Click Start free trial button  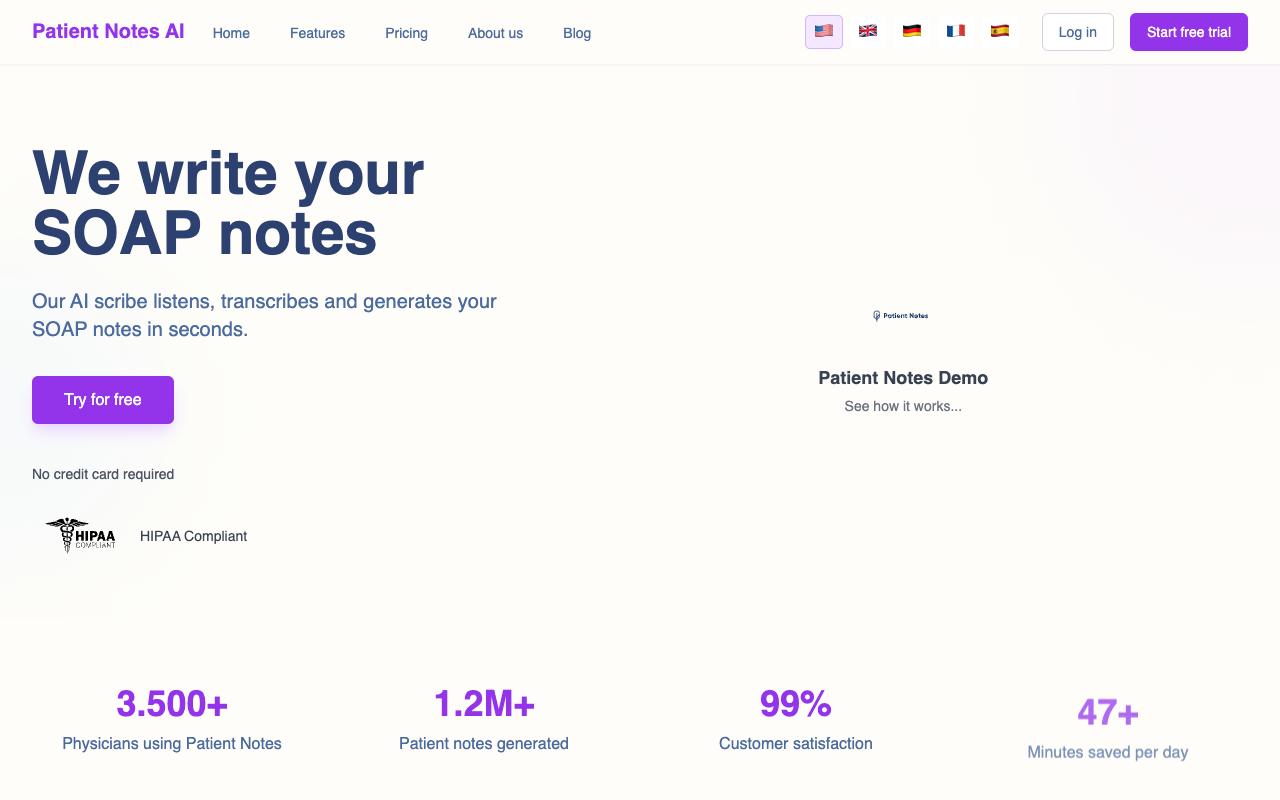(x=1189, y=32)
